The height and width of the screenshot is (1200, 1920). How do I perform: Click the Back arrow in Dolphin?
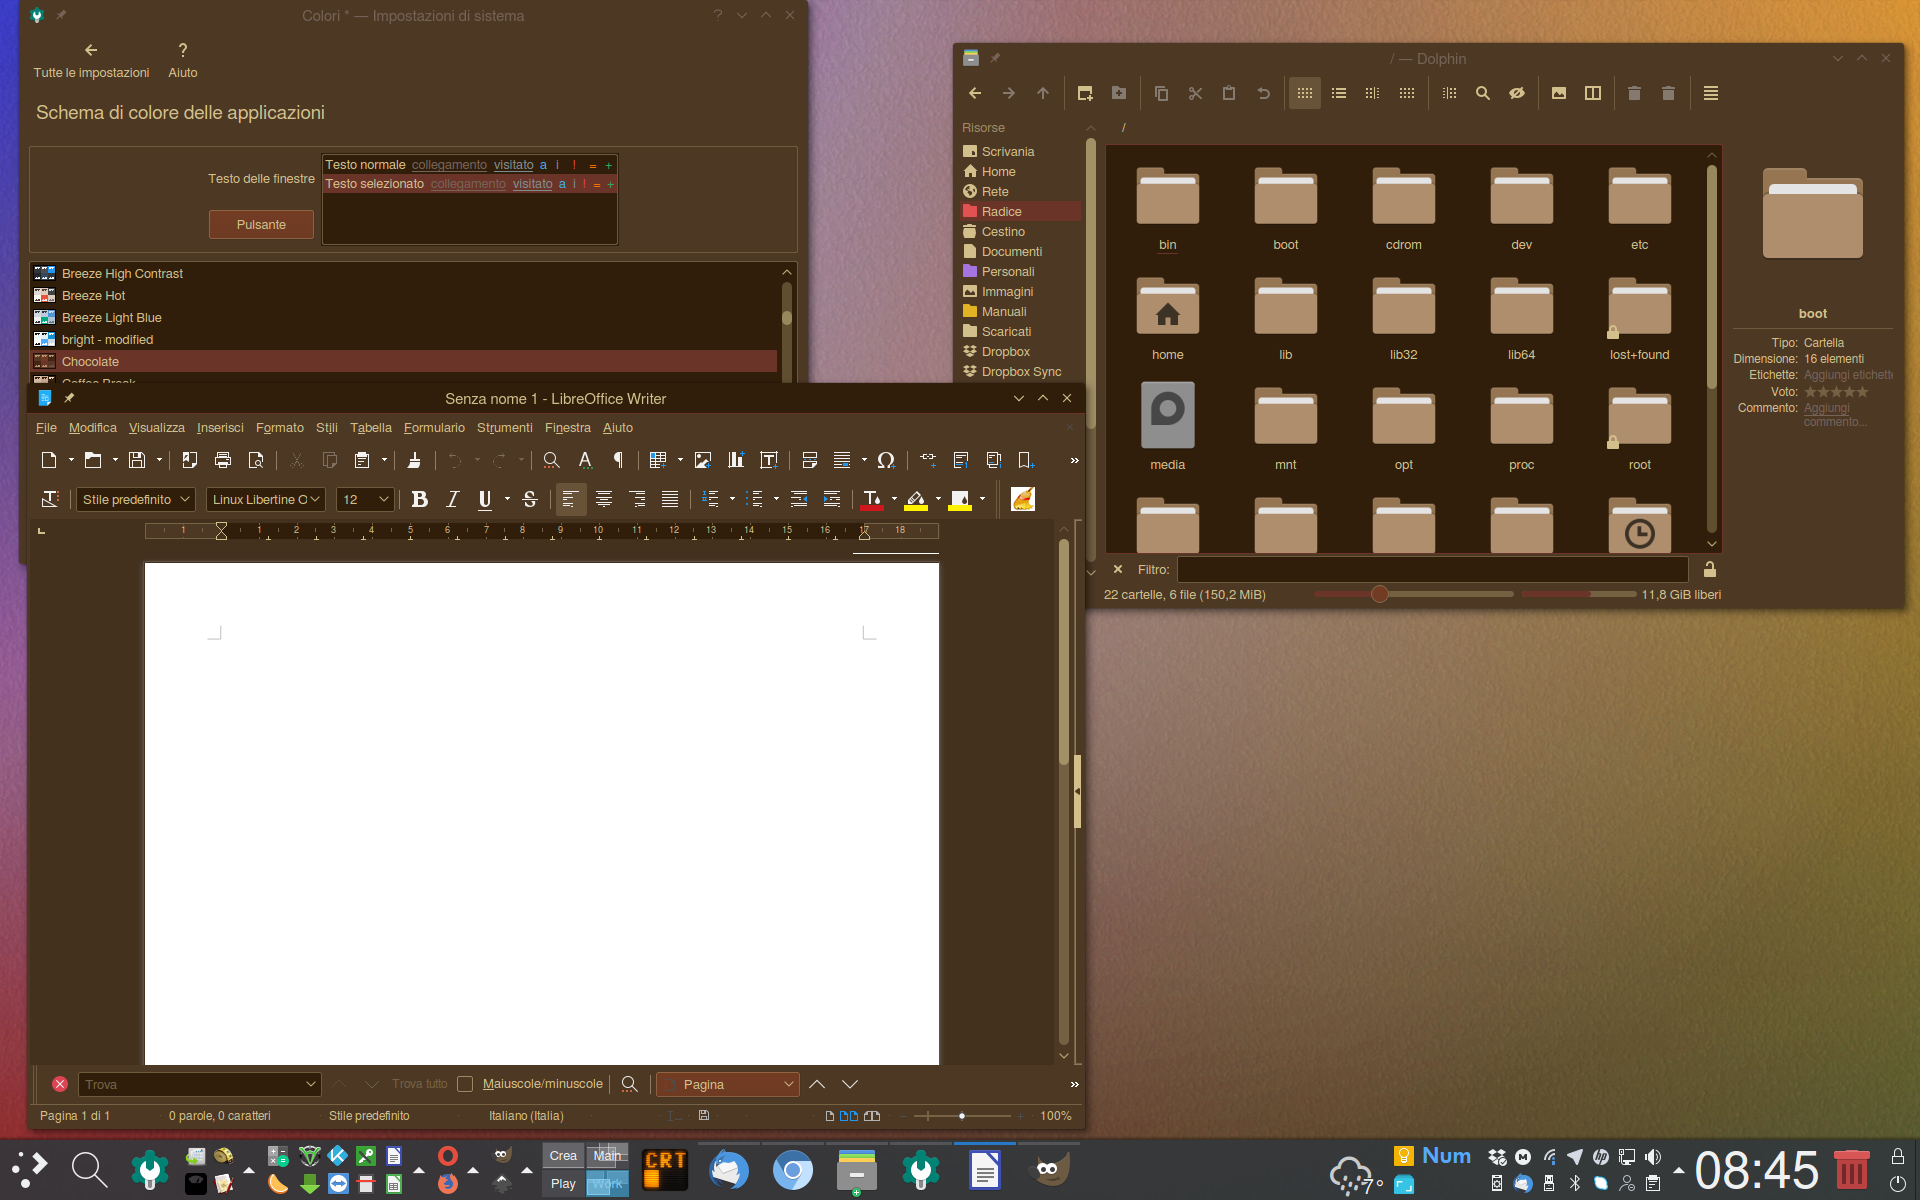[975, 93]
